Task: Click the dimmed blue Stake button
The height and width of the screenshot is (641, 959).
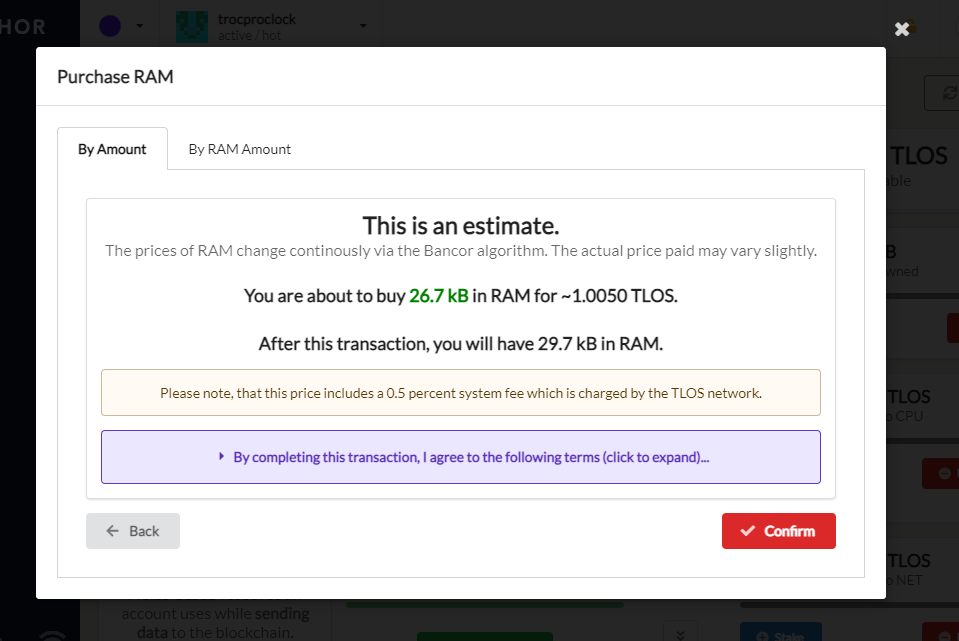Action: 780,633
